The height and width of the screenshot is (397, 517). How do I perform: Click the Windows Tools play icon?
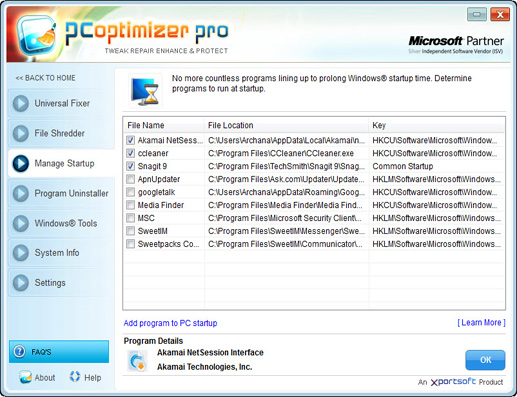(21, 223)
